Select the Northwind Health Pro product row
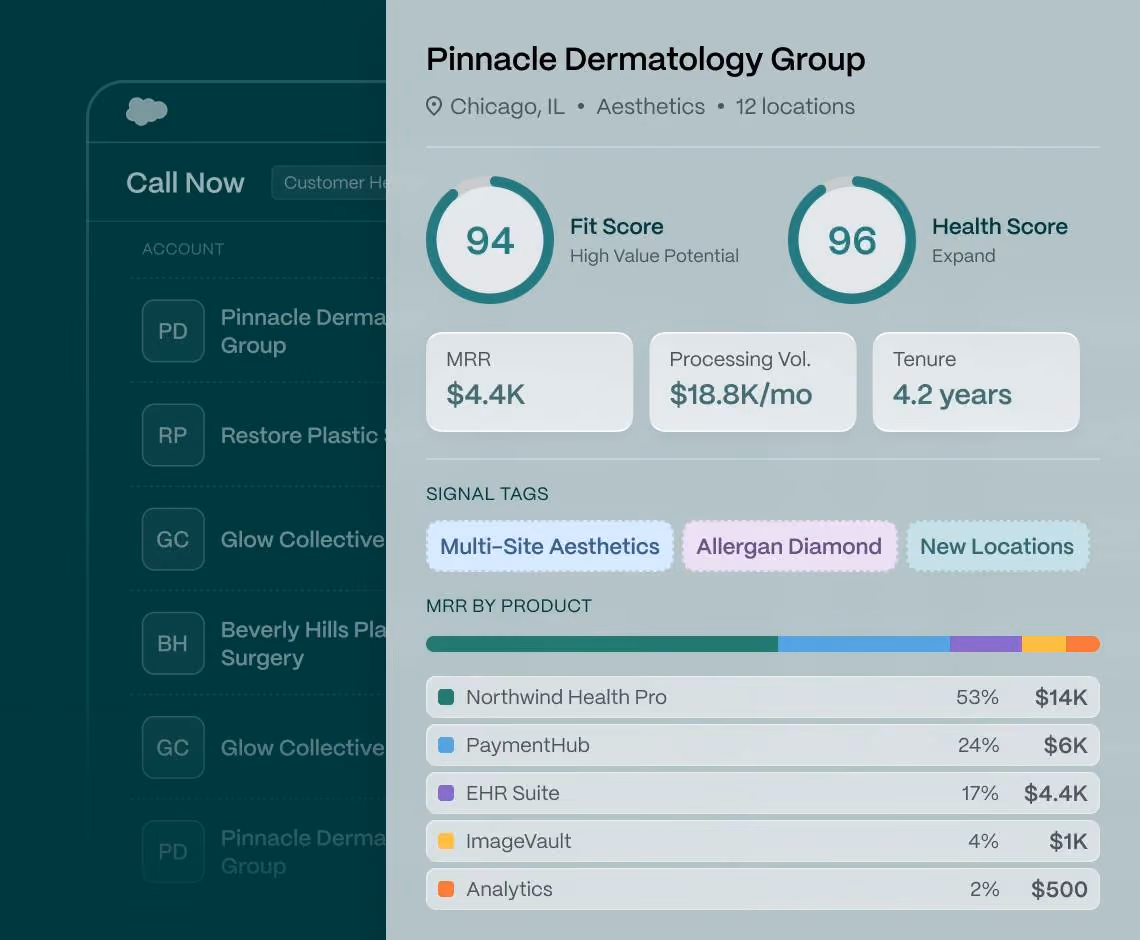The image size is (1140, 940). [x=763, y=697]
